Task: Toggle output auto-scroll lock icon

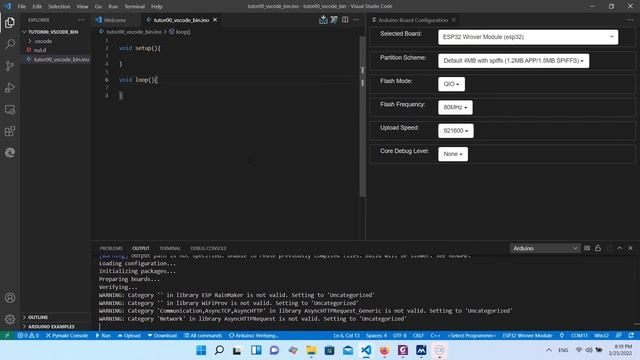Action: pos(598,248)
